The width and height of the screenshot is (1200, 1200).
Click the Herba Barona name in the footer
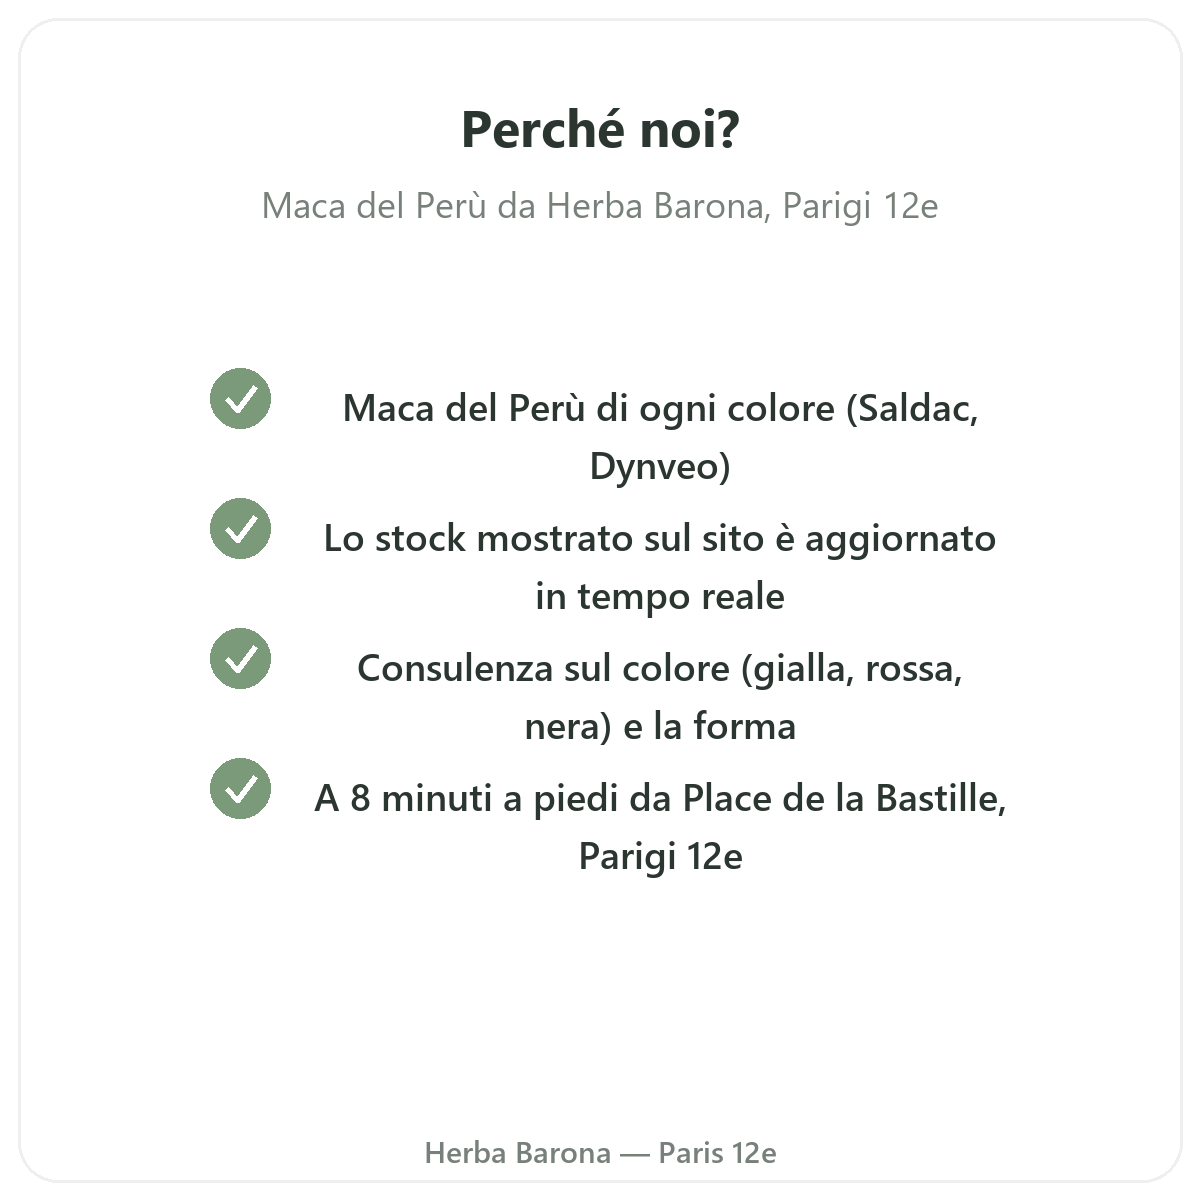pyautogui.click(x=517, y=1153)
